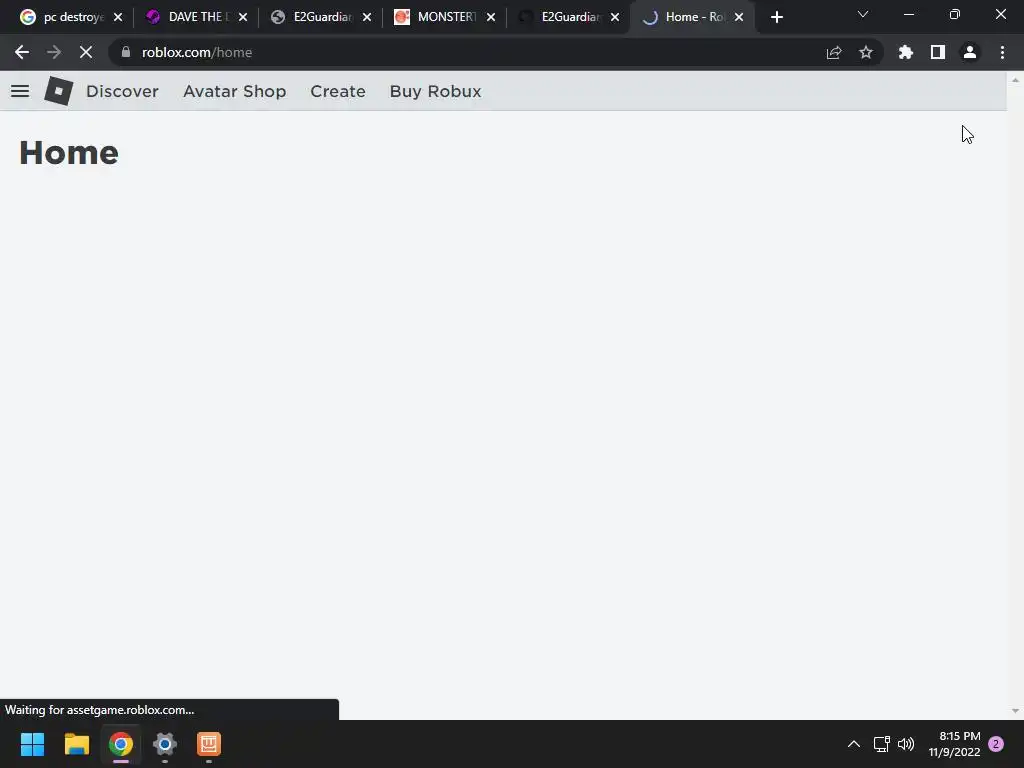This screenshot has height=768, width=1024.
Task: Close the DAVE THE tab
Action: 243,17
